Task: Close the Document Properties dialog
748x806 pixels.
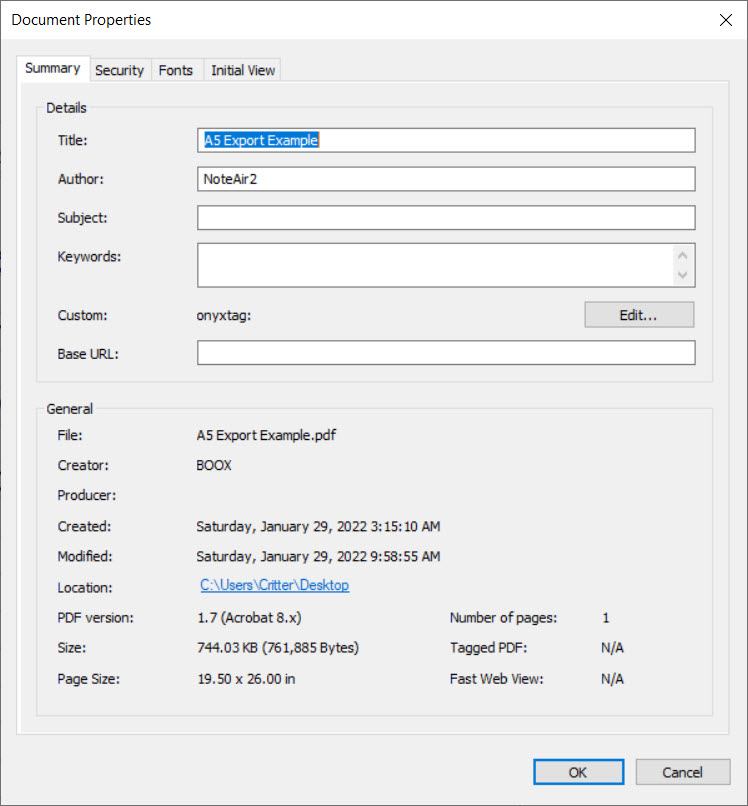Action: tap(726, 20)
